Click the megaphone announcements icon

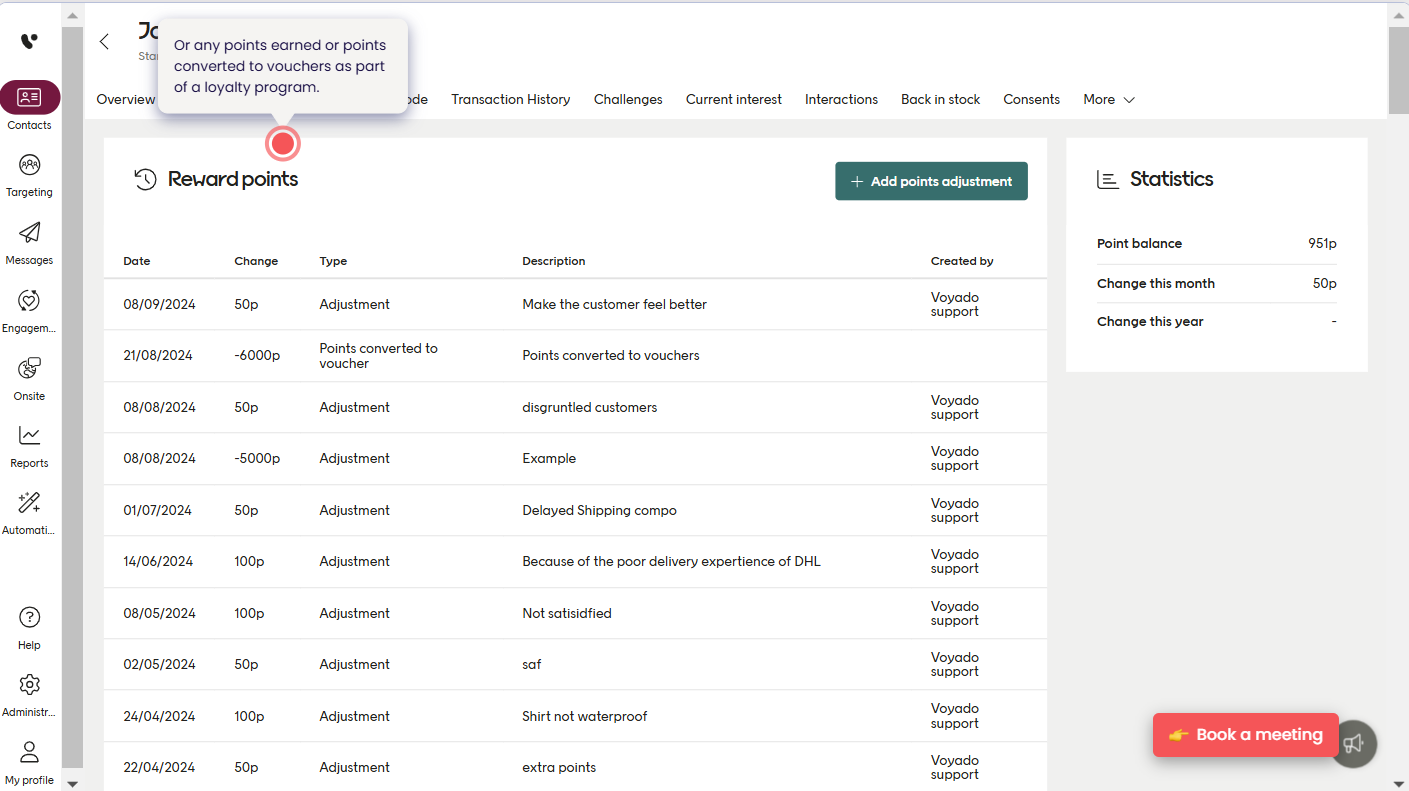pos(1354,743)
